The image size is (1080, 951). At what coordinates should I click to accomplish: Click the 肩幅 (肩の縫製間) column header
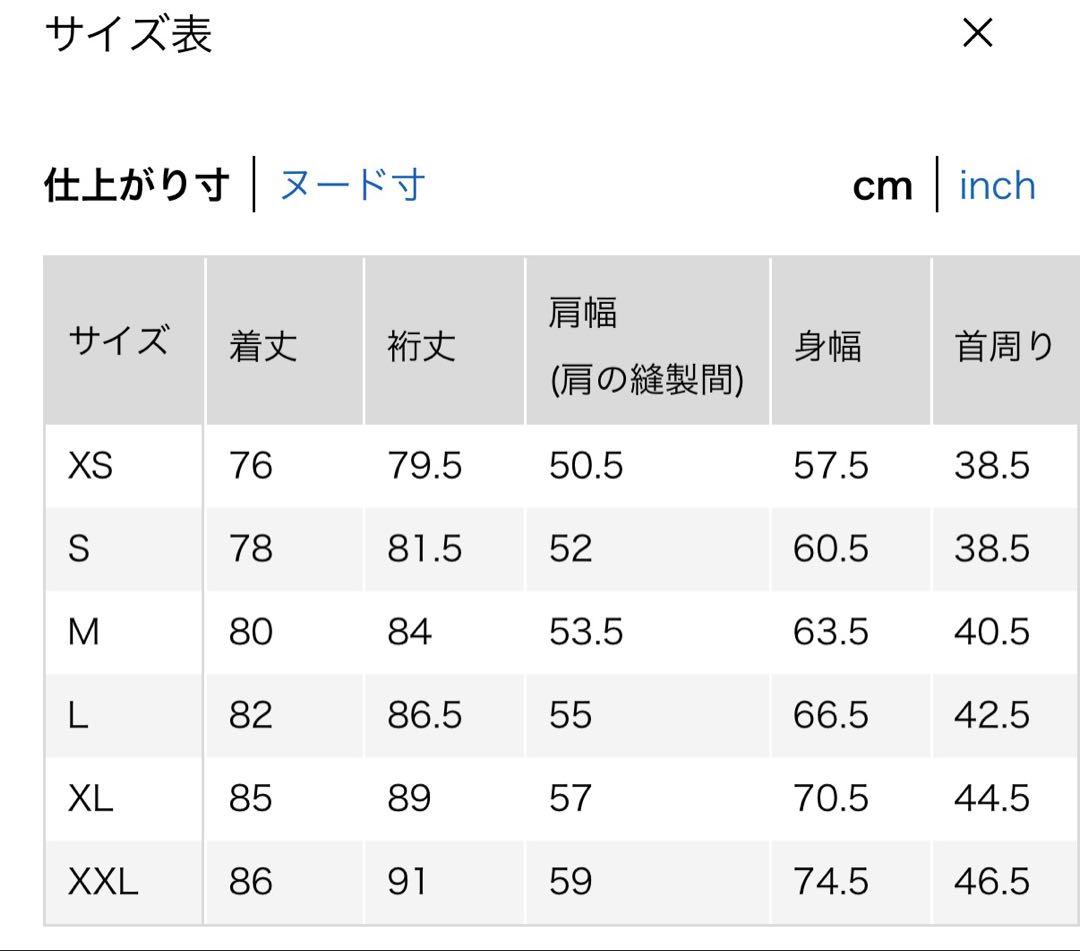click(646, 346)
